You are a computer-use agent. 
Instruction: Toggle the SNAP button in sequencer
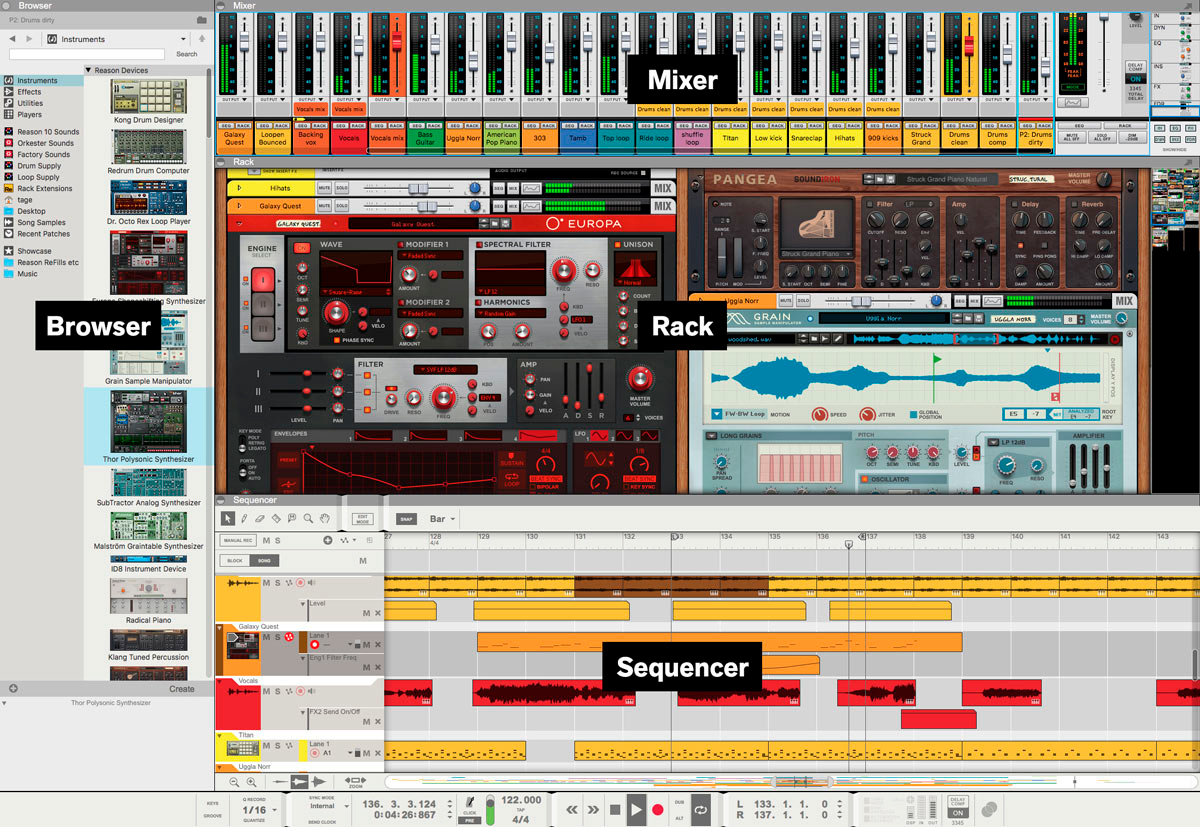406,519
